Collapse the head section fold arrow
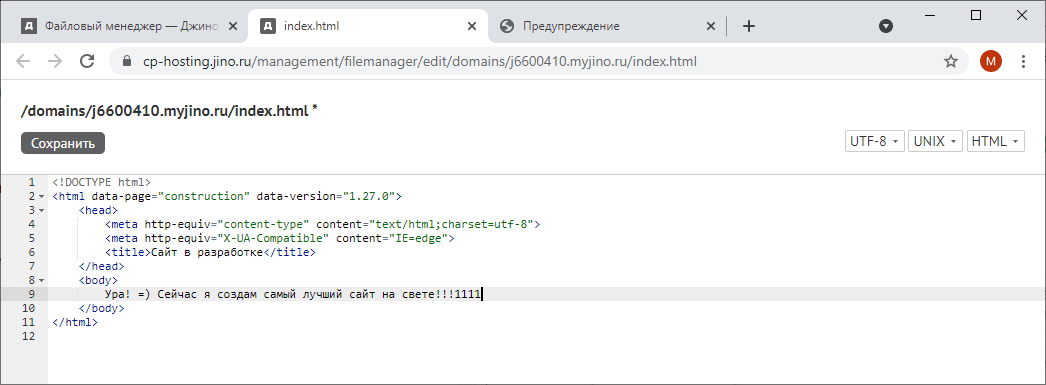 click(x=42, y=210)
